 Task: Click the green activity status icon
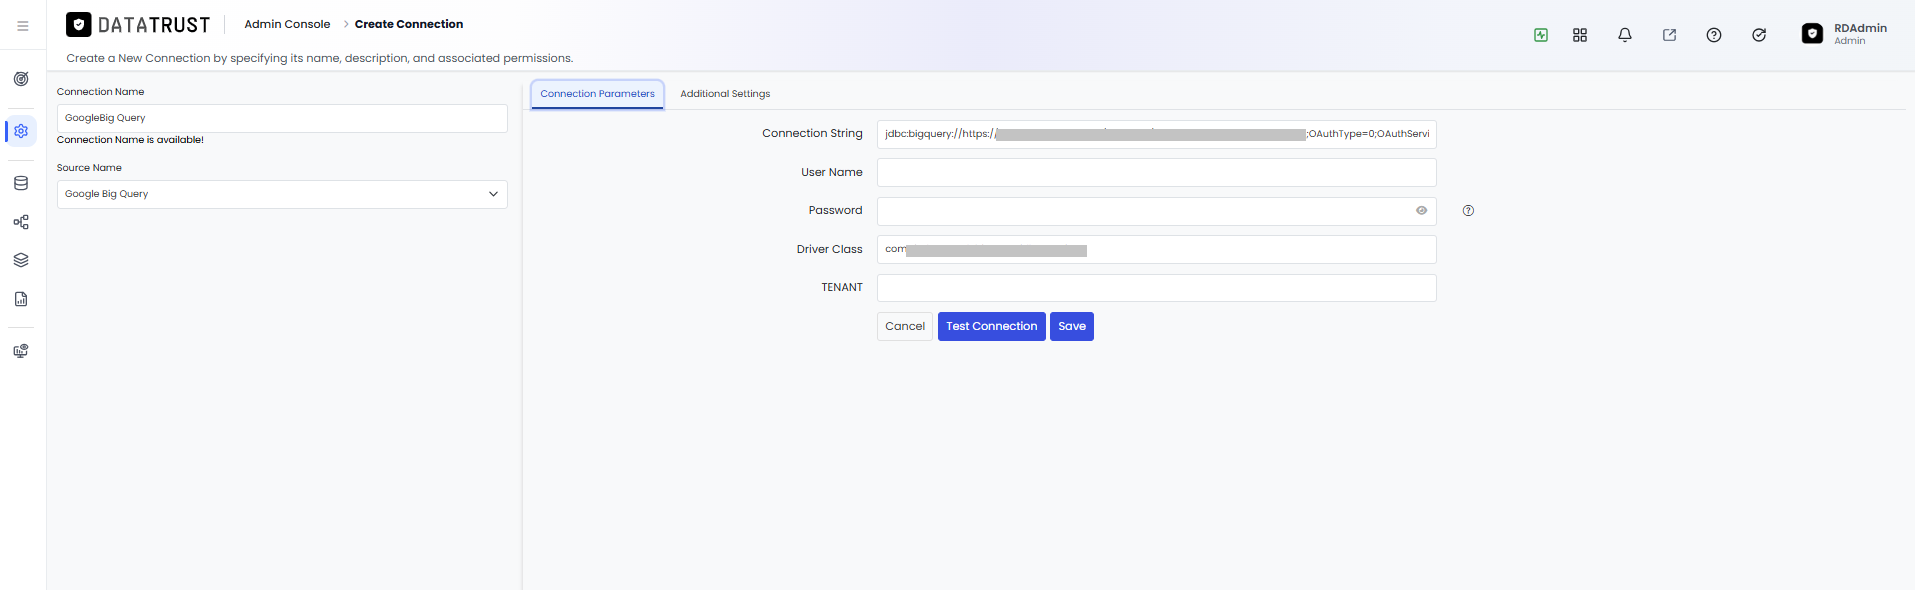[x=1541, y=35]
